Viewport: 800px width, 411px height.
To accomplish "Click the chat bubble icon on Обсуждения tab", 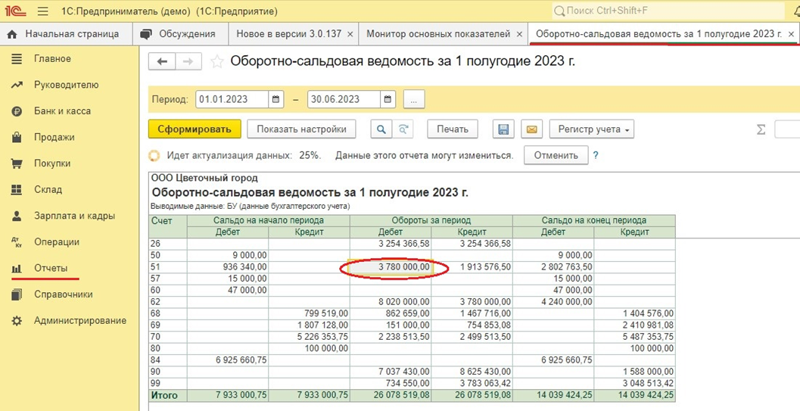I will (146, 34).
